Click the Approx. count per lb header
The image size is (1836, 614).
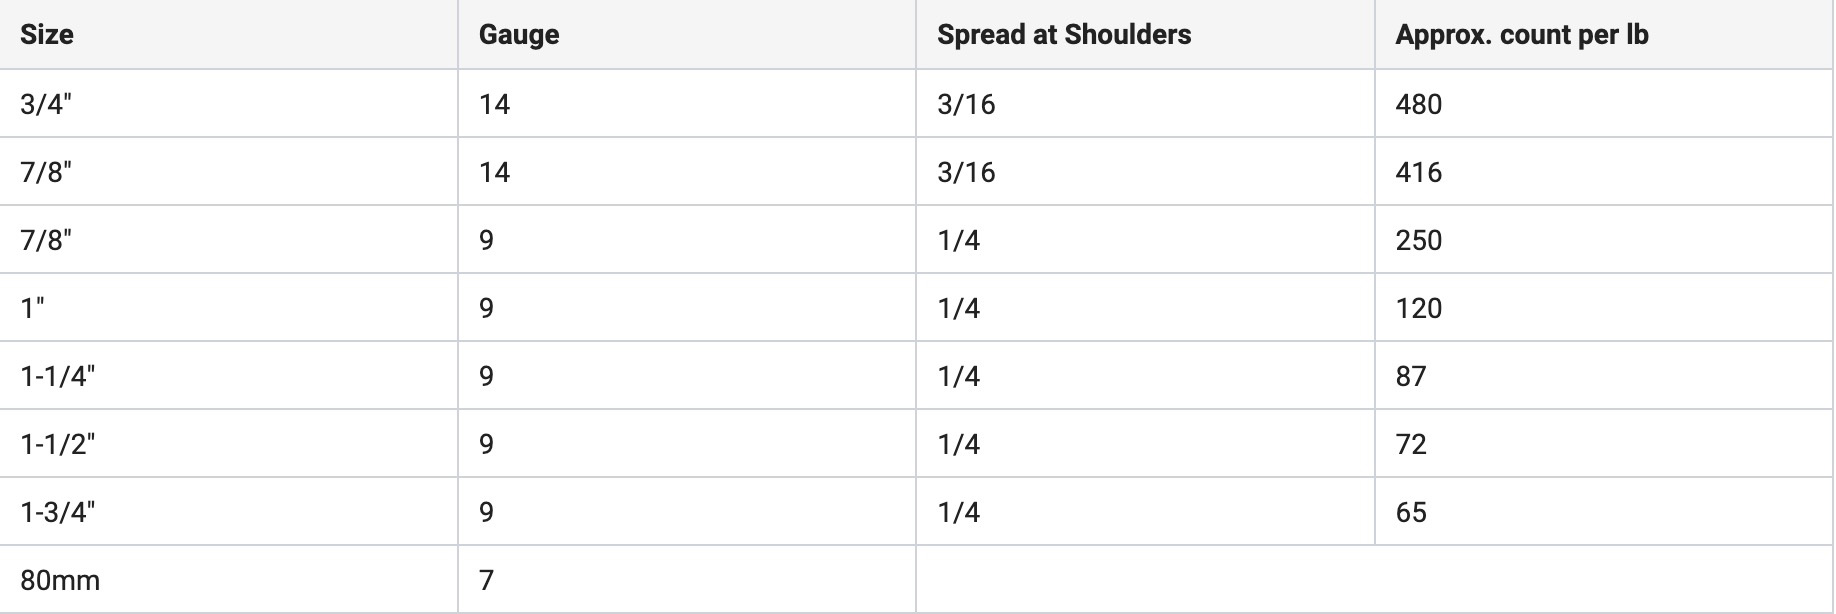click(x=1521, y=35)
